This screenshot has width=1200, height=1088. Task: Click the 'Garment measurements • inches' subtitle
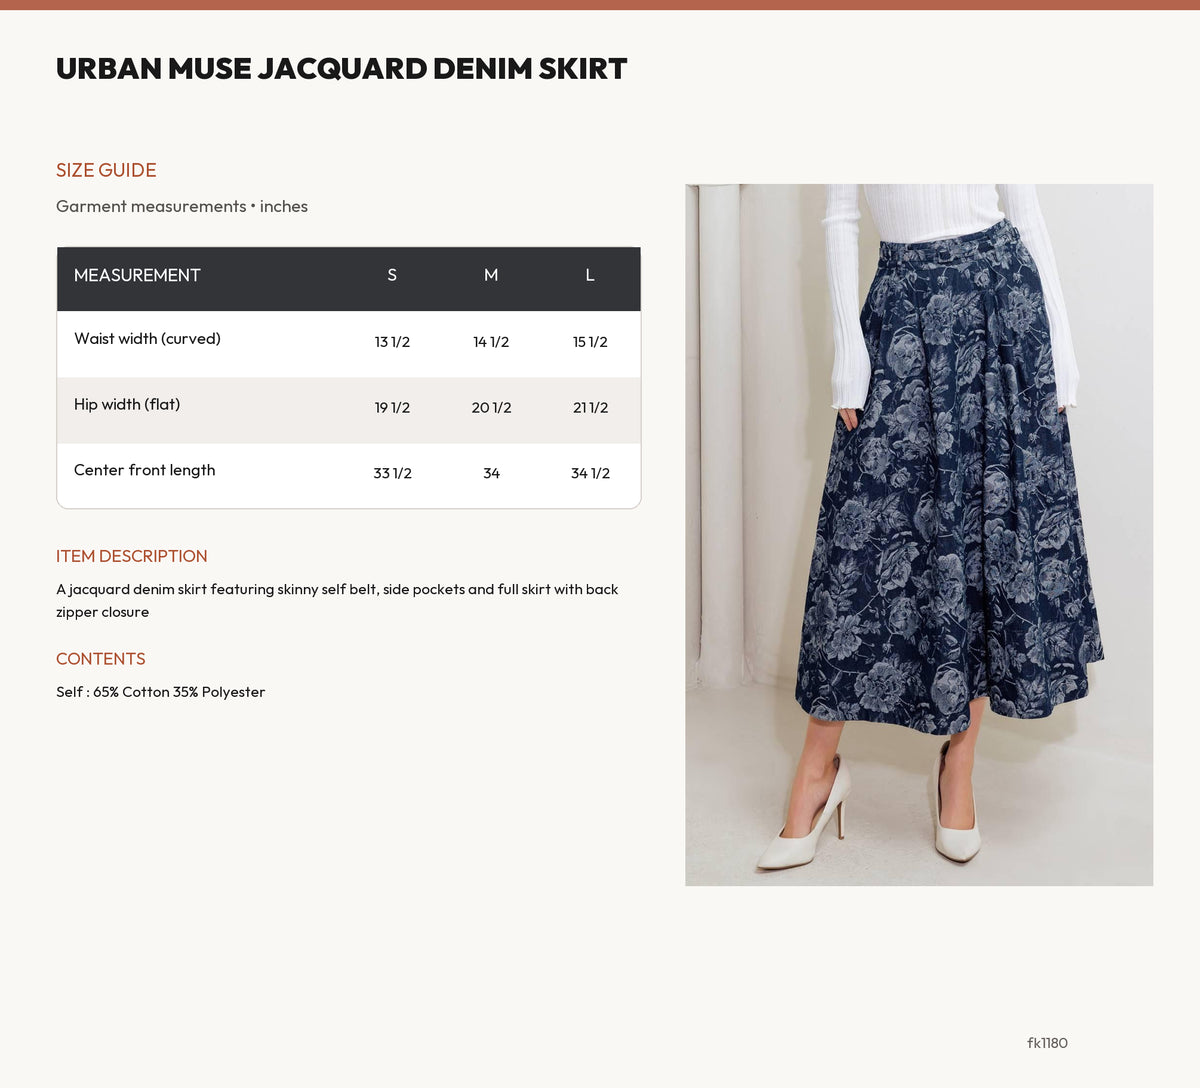pyautogui.click(x=182, y=206)
